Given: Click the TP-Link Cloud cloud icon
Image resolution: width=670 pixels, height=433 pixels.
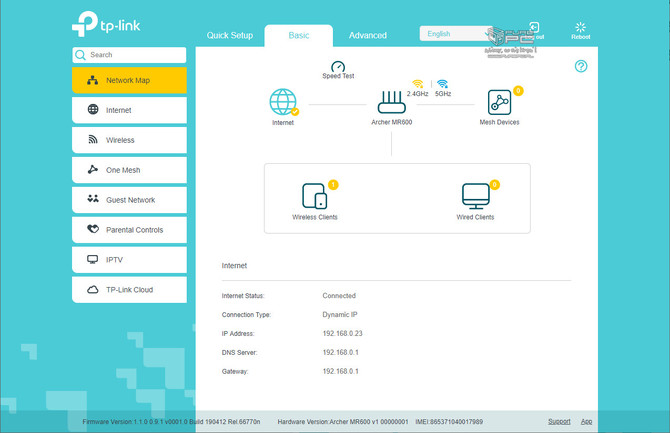Looking at the screenshot, I should (x=93, y=289).
